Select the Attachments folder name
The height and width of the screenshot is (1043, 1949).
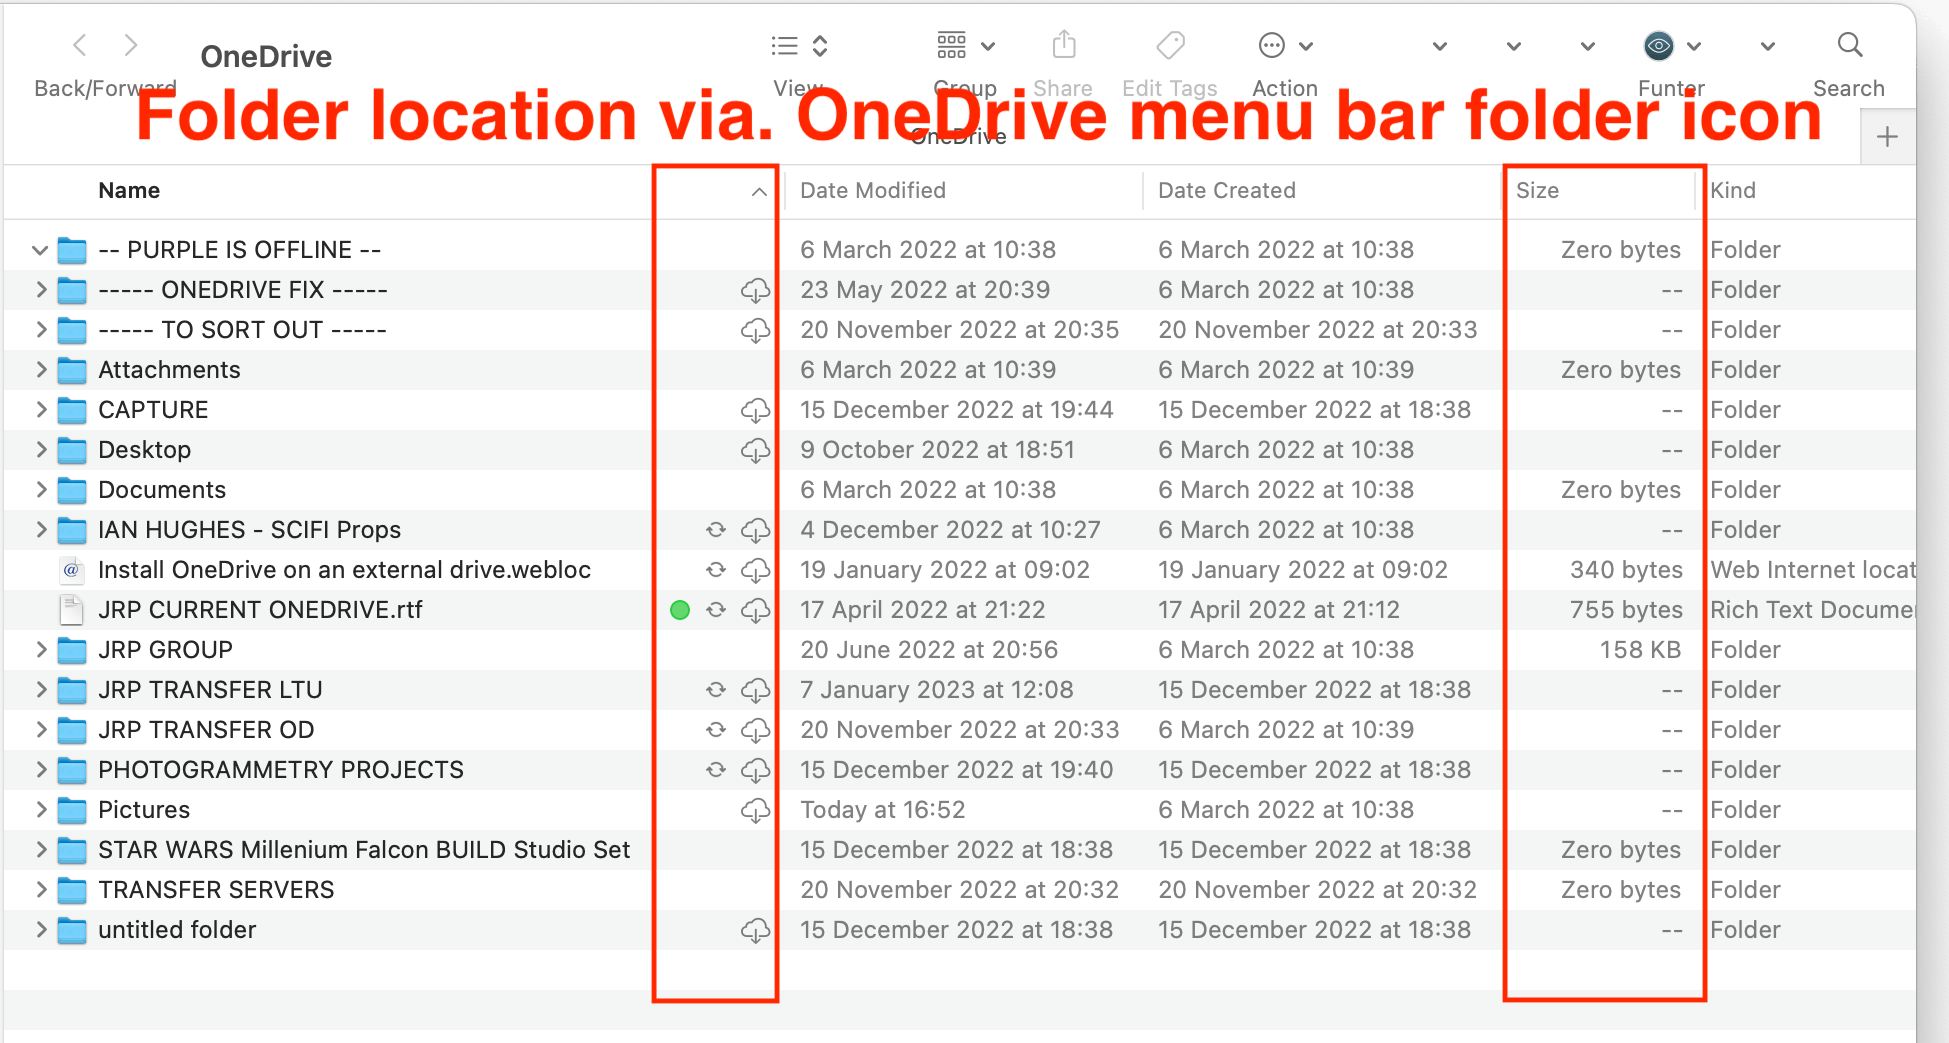169,370
